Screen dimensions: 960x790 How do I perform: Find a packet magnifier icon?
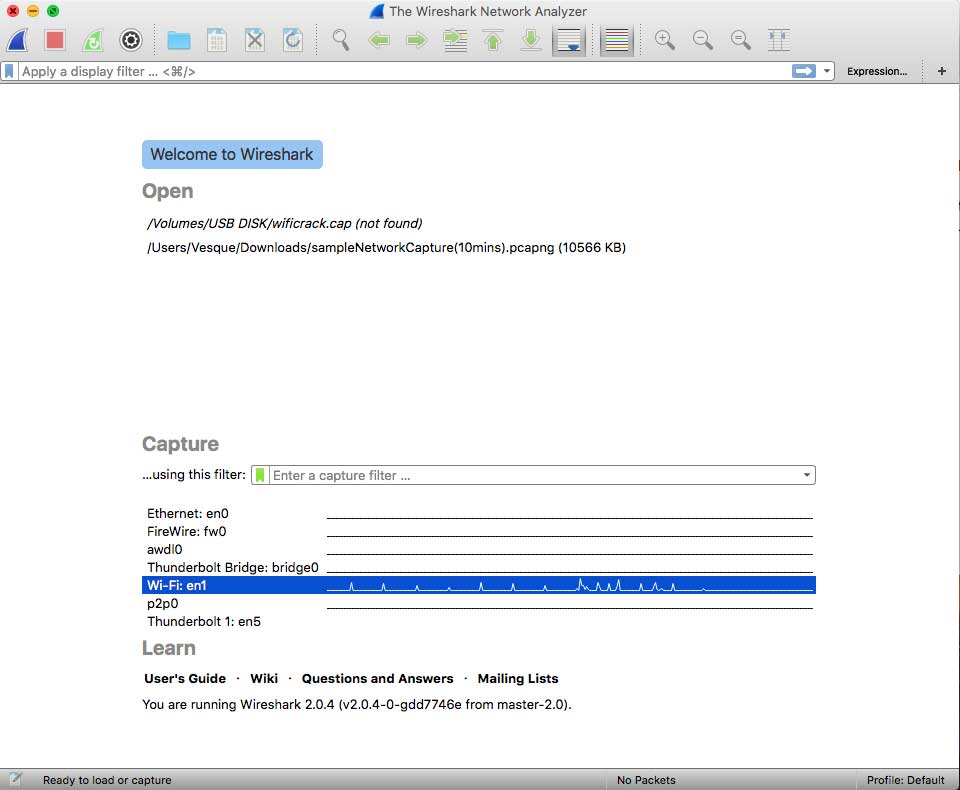[x=341, y=40]
